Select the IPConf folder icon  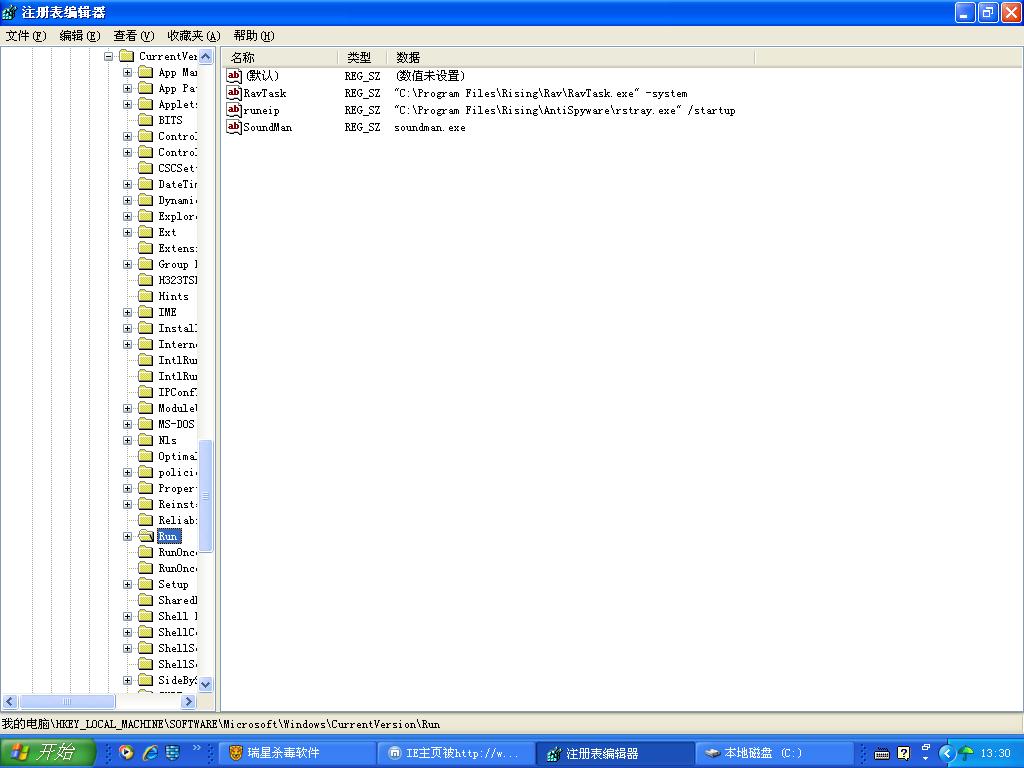[x=146, y=392]
